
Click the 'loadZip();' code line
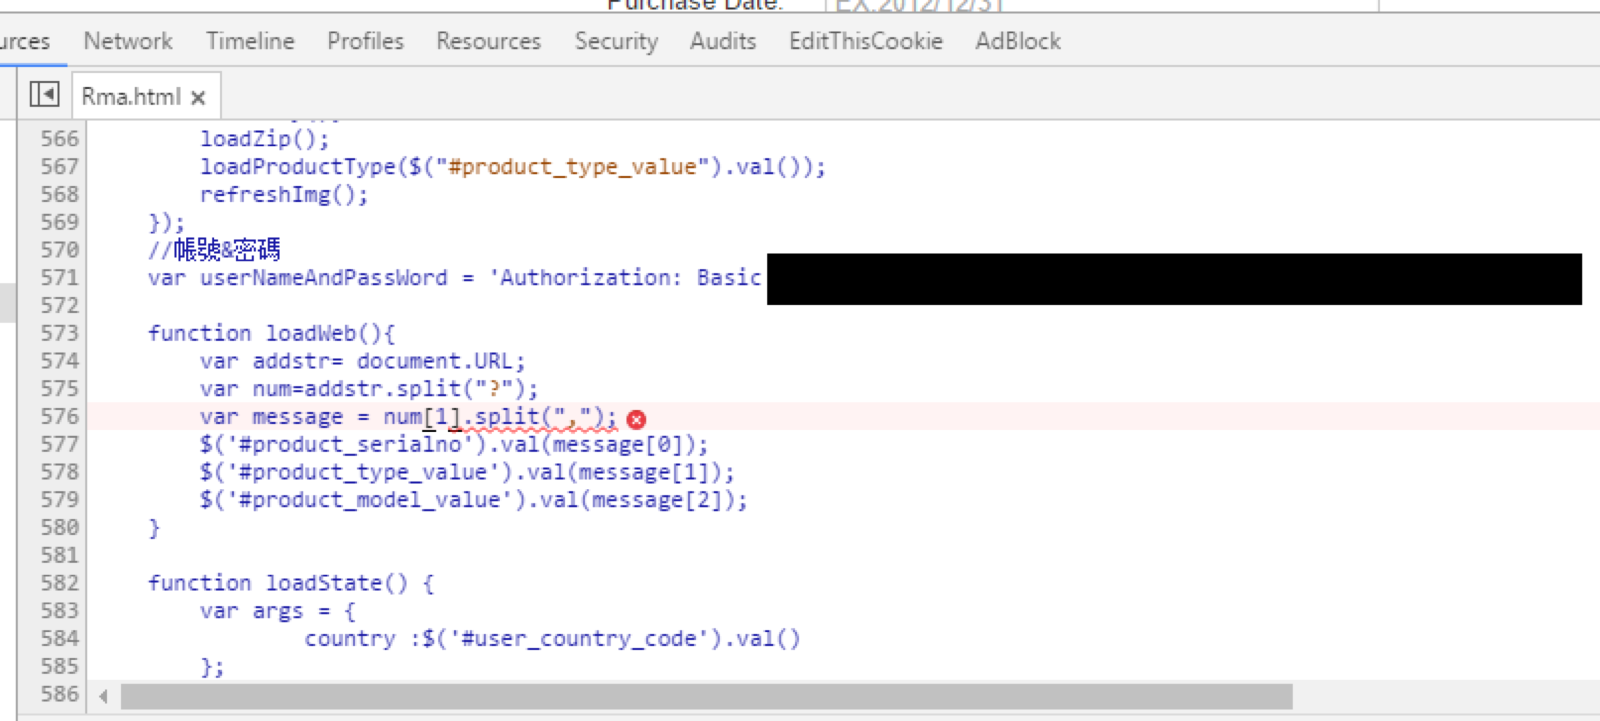coord(265,139)
